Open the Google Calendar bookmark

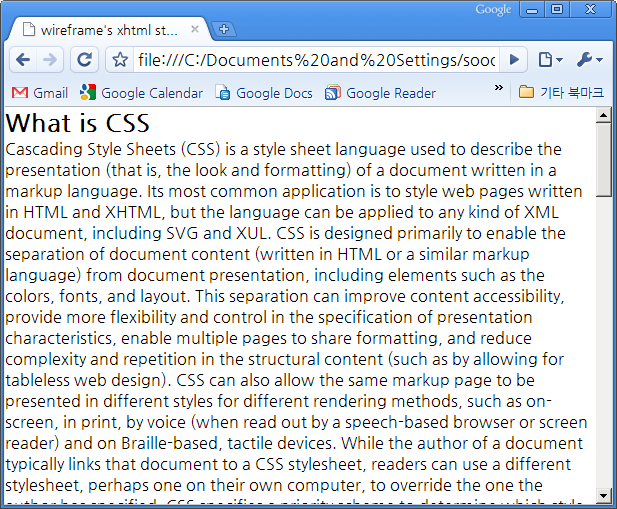[142, 93]
